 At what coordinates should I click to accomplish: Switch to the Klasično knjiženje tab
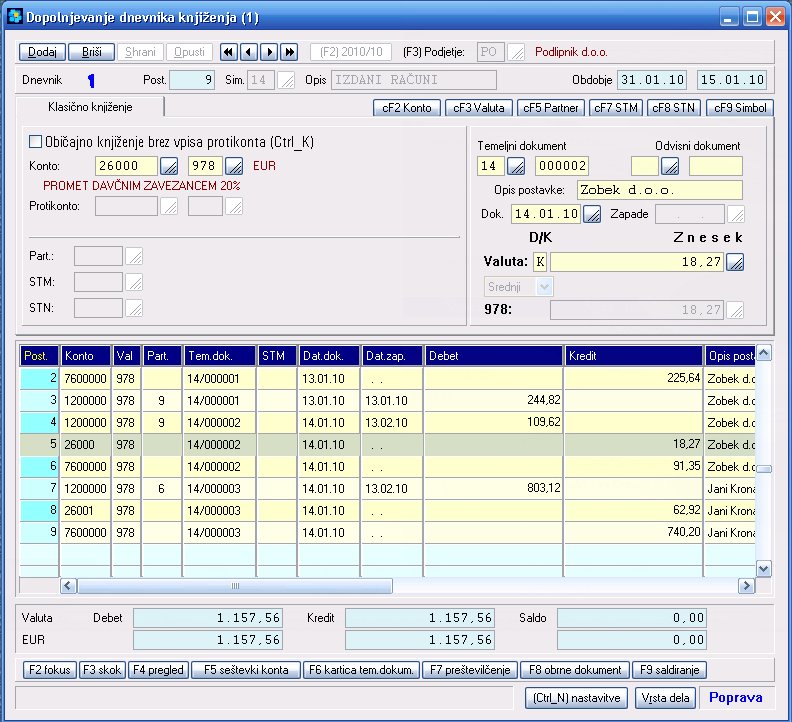(x=90, y=106)
